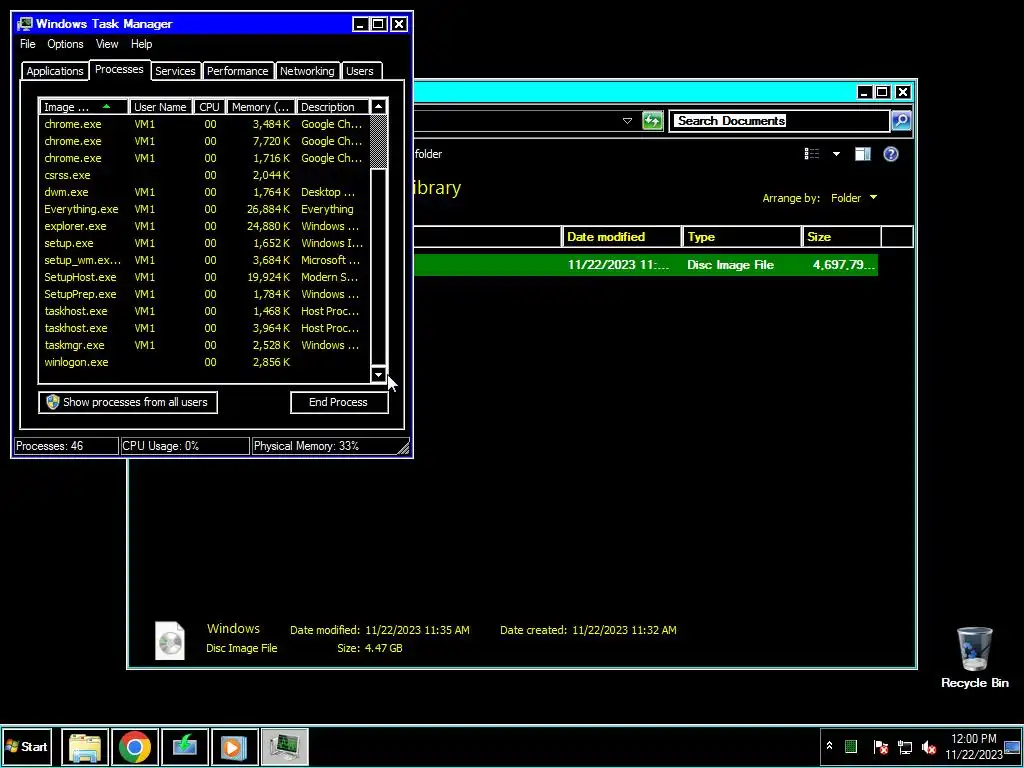Switch to the Services tab

(175, 71)
